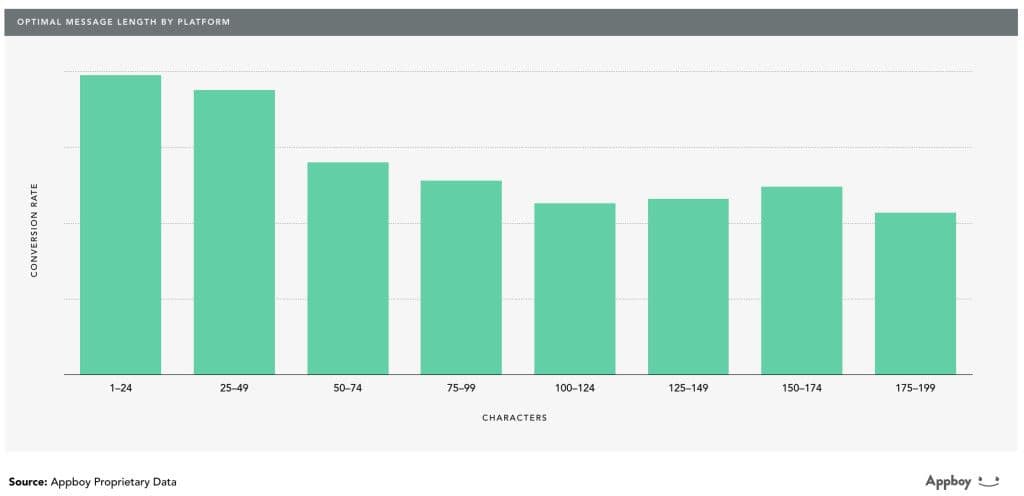Viewport: 1024px width, 496px height.
Task: Click the "Source: Appboy Proprietary Data" text
Action: 93,482
